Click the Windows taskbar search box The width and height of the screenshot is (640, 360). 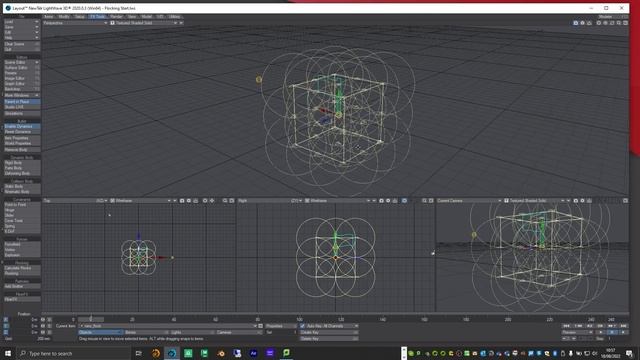point(73,353)
